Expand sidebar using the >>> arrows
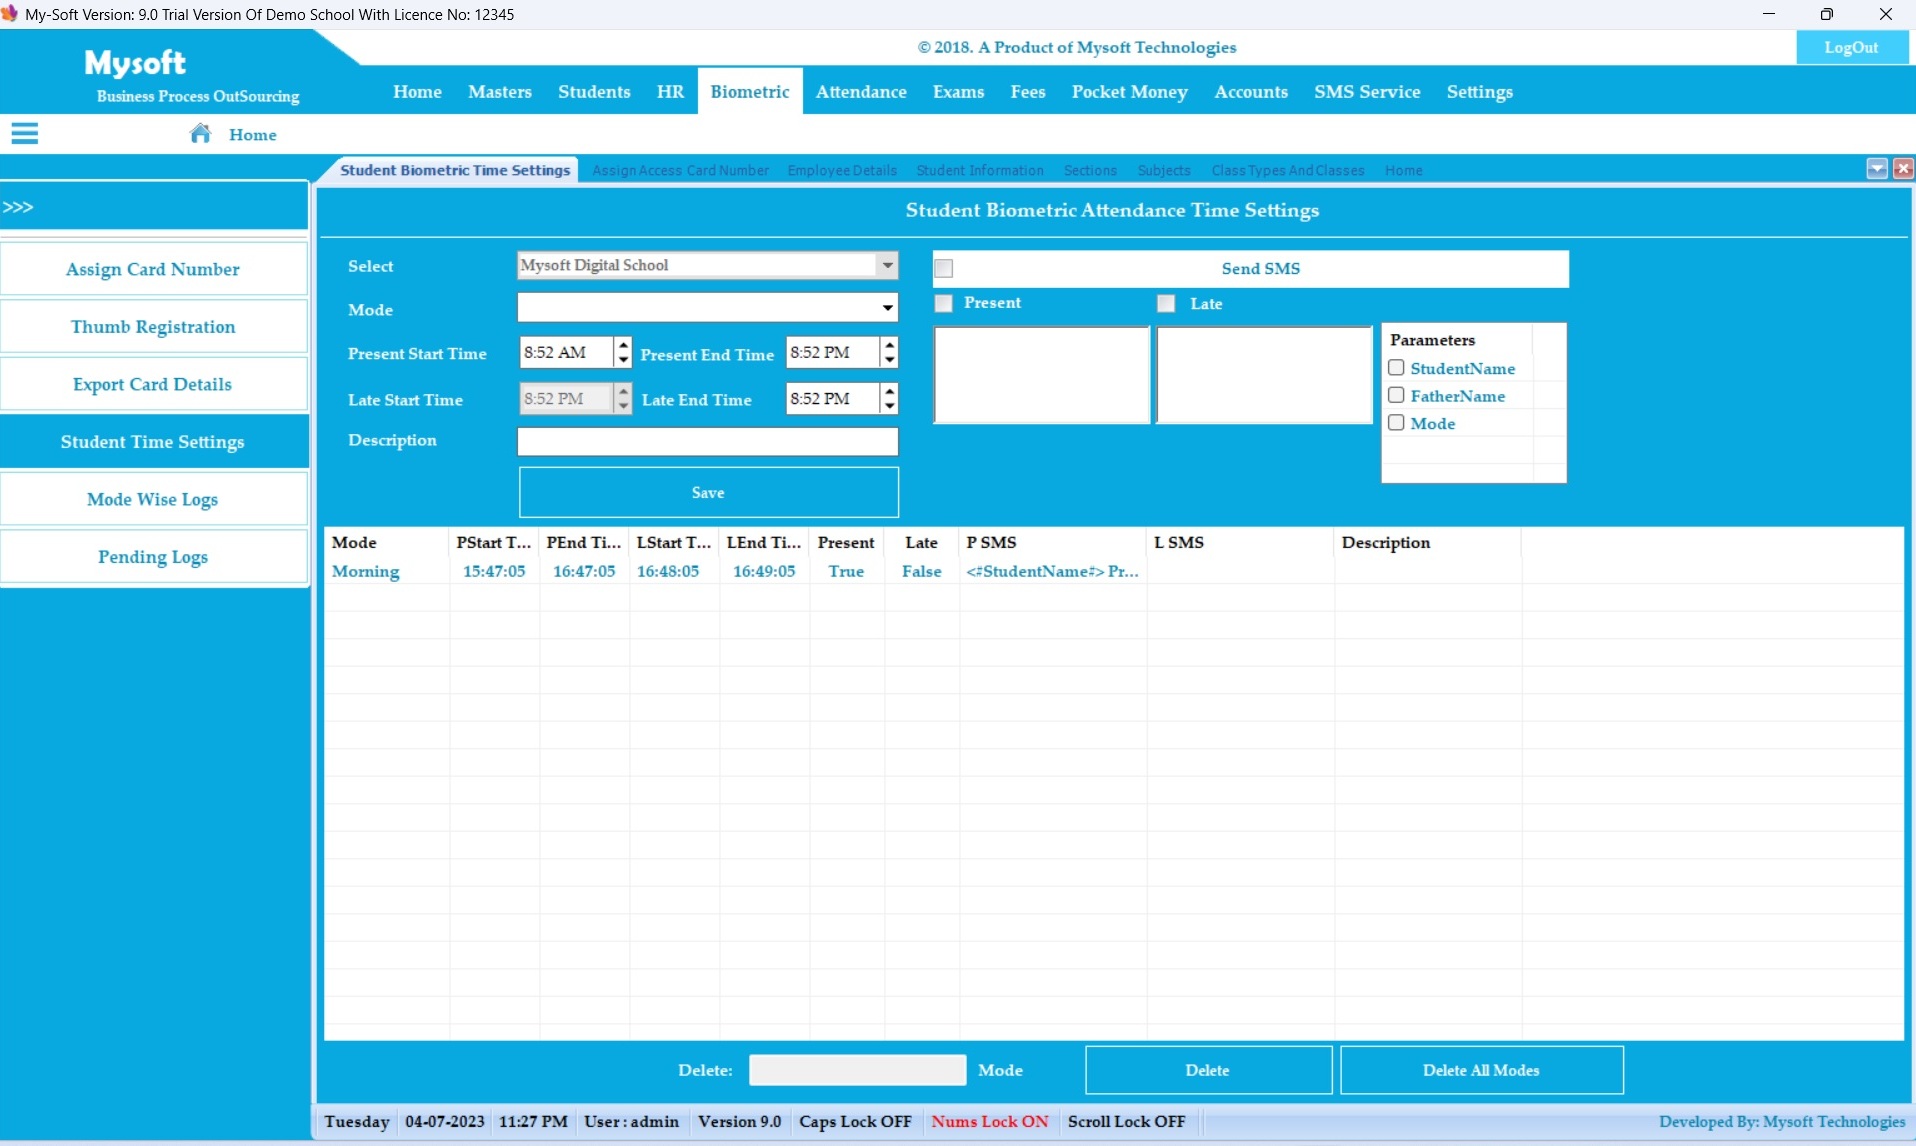This screenshot has width=1916, height=1146. (x=18, y=207)
